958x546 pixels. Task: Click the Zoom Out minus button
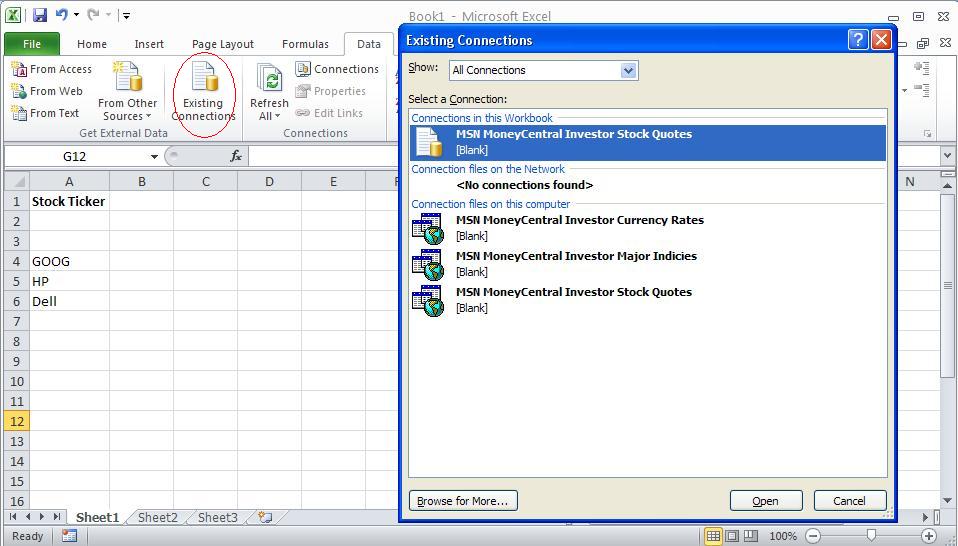[813, 536]
